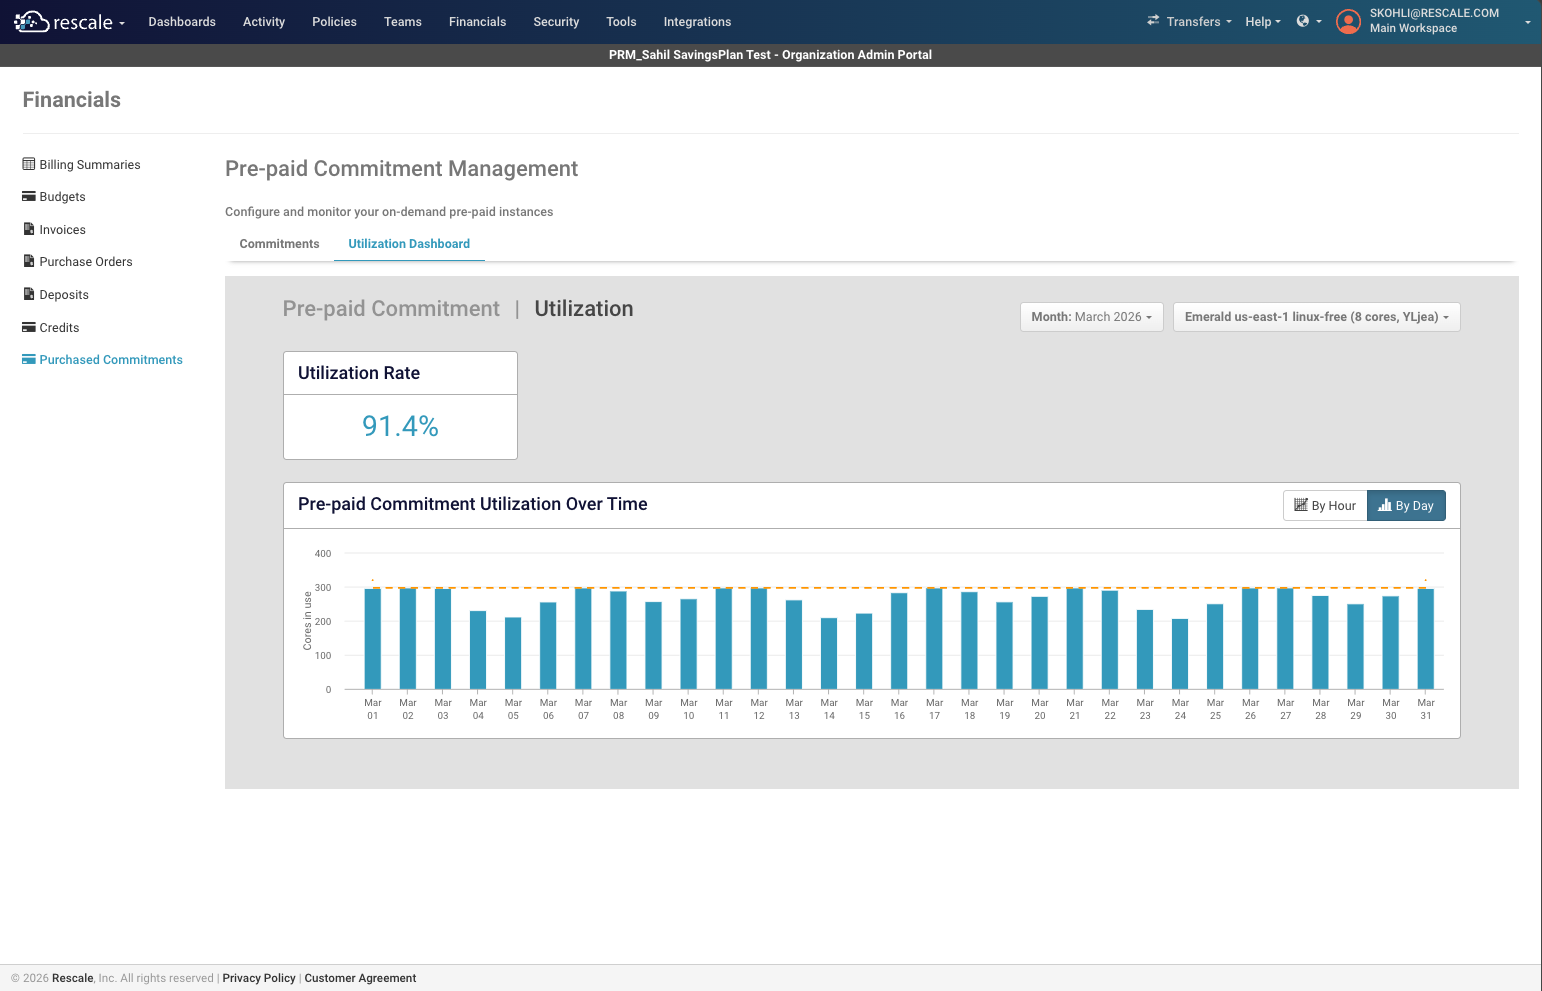Open the Integrations menu

tap(697, 22)
